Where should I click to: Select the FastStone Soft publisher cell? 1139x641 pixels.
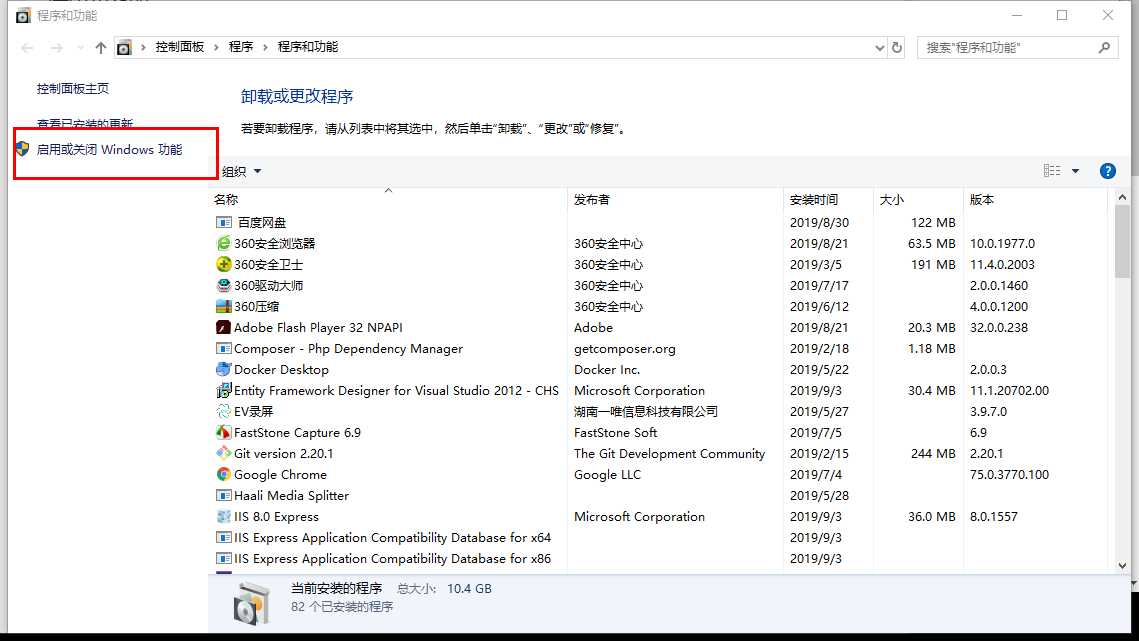point(615,432)
